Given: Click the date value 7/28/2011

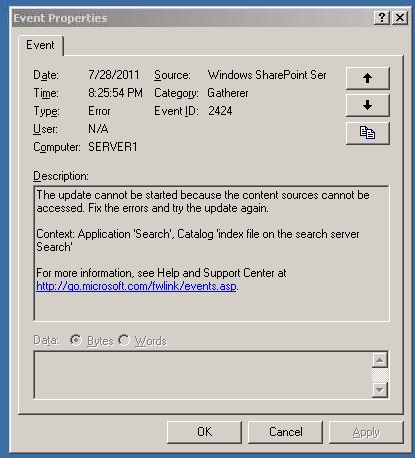Looking at the screenshot, I should (x=114, y=75).
